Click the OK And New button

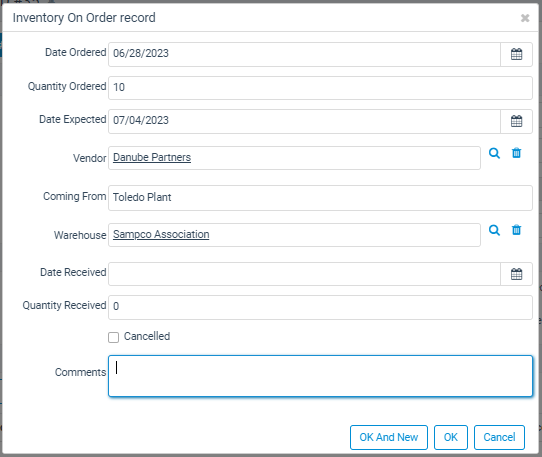389,437
